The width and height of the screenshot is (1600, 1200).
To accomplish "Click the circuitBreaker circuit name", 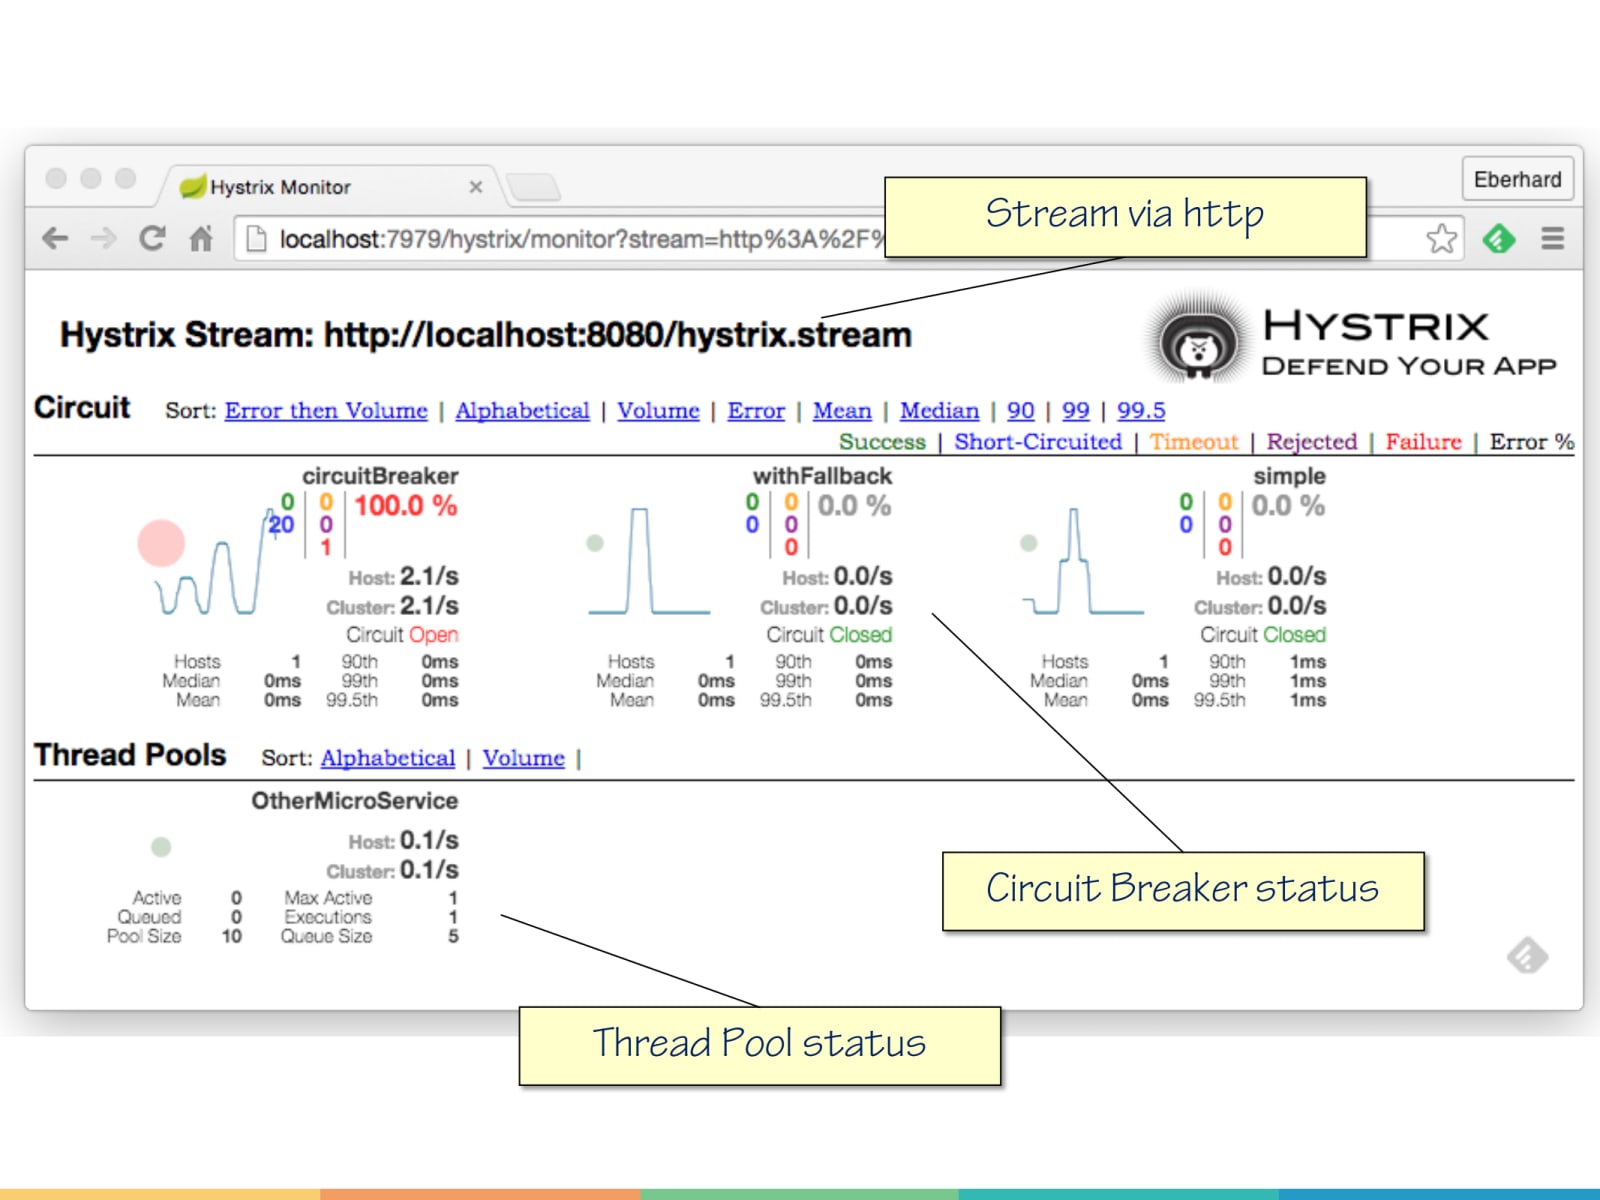I will point(380,476).
